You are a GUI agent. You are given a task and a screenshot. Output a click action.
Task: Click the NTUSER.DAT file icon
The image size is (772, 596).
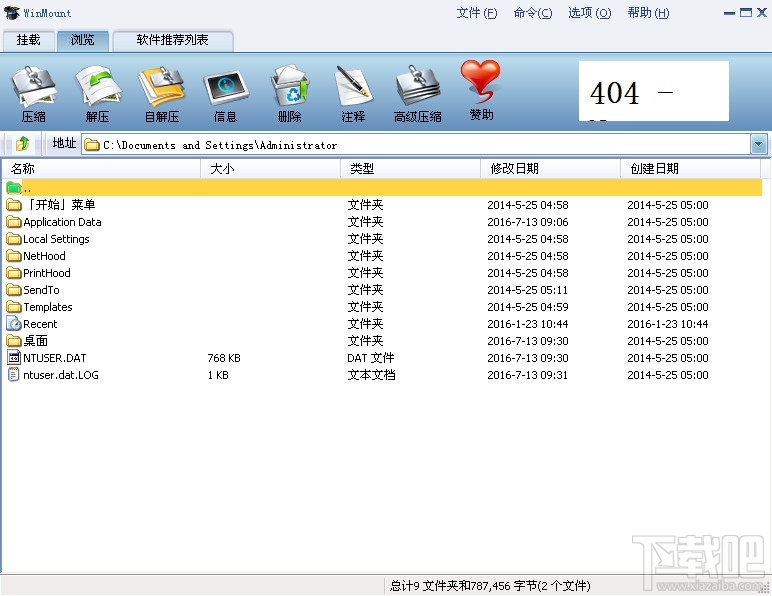(x=14, y=358)
